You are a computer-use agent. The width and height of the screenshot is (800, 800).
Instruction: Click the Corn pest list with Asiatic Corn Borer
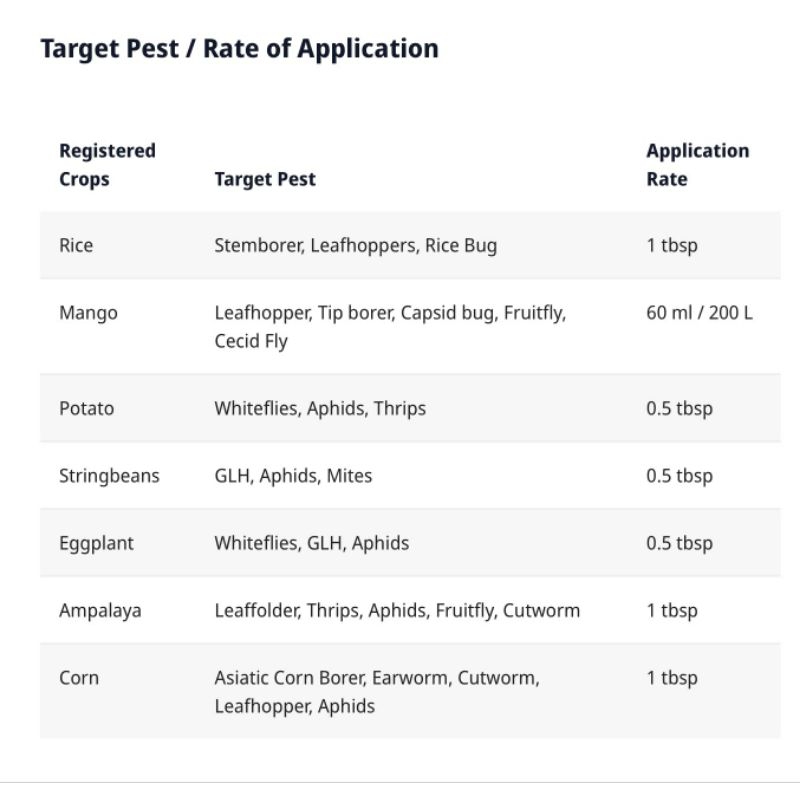[x=376, y=691]
